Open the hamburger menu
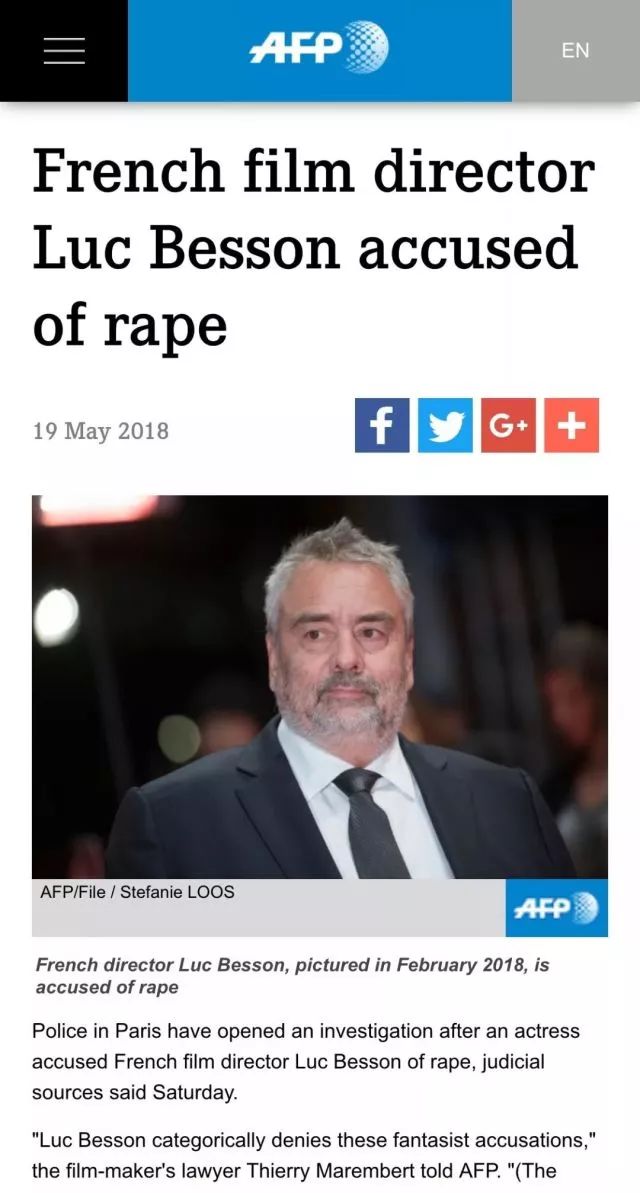 64,50
